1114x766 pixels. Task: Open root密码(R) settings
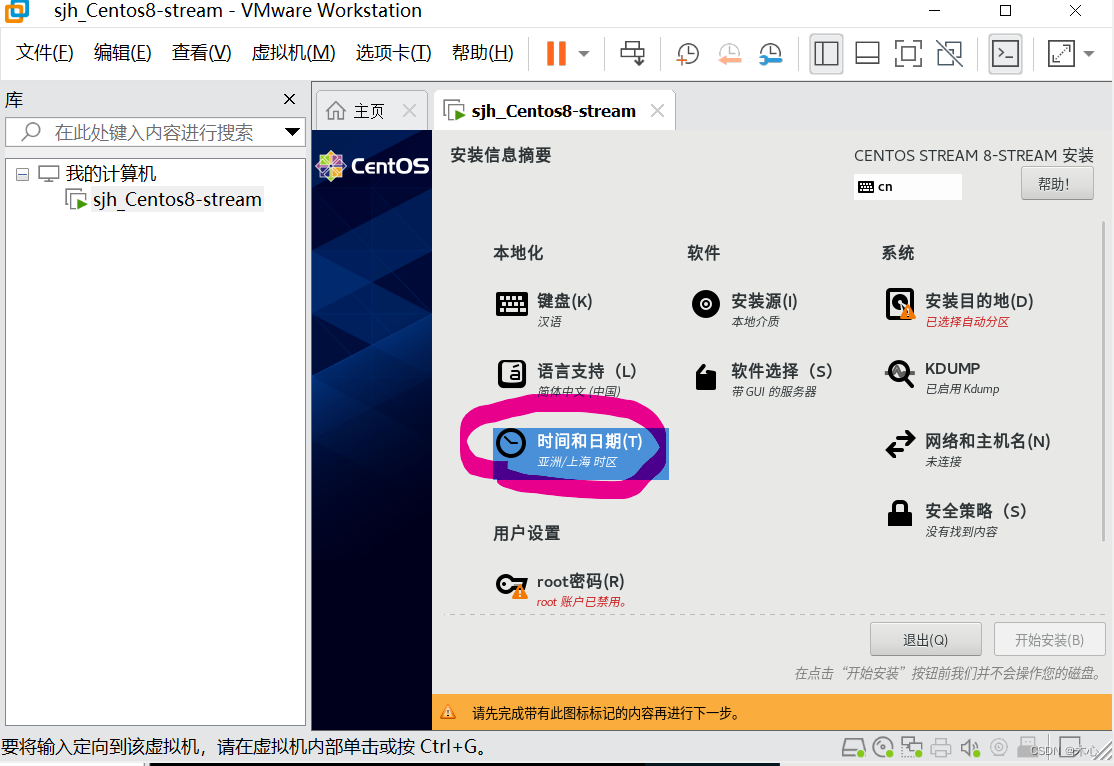click(x=561, y=590)
